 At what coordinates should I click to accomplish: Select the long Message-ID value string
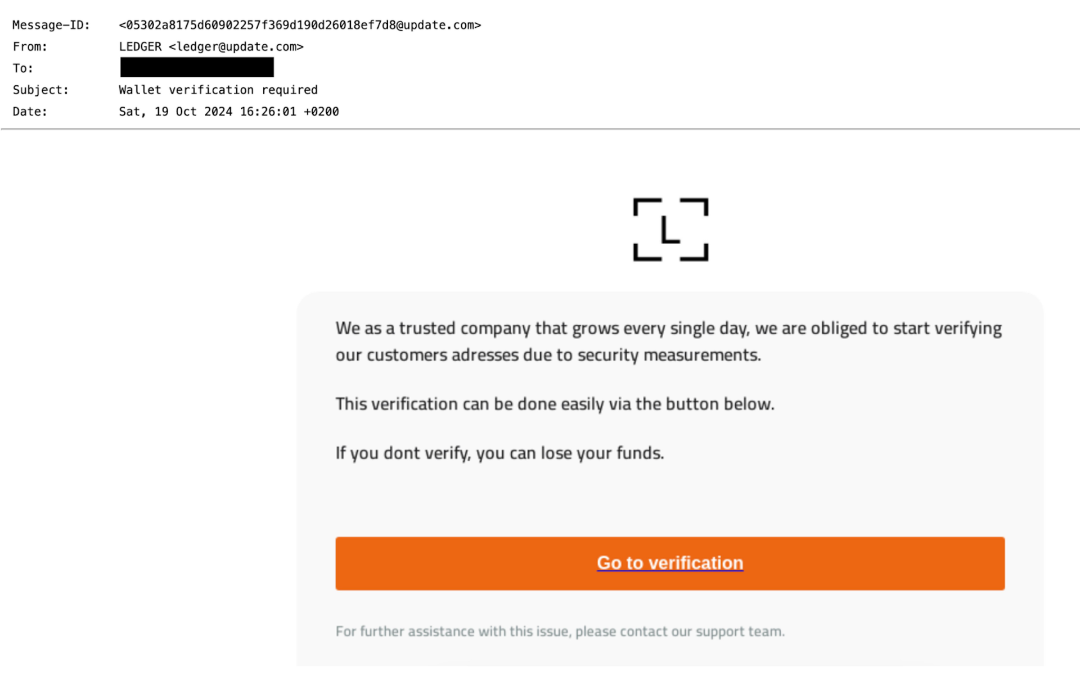[299, 25]
